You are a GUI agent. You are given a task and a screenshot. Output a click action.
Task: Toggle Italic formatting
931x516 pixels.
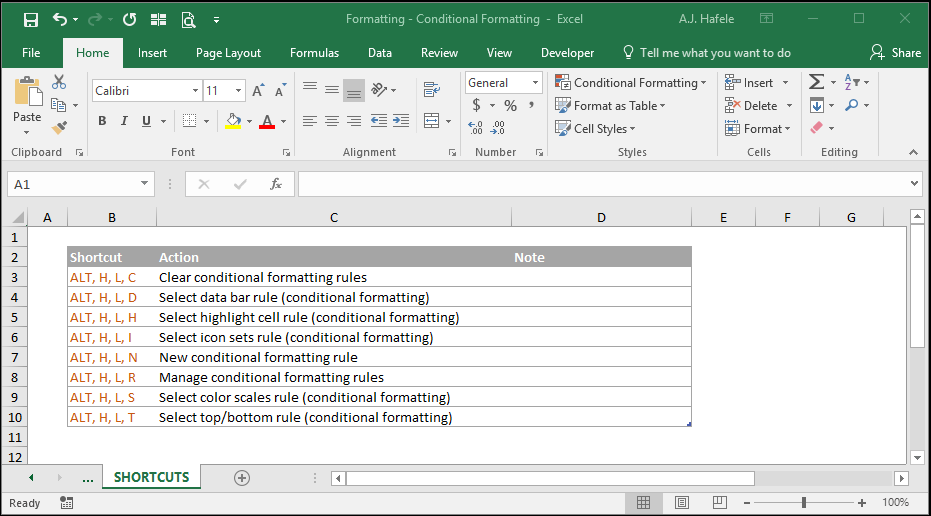point(124,121)
